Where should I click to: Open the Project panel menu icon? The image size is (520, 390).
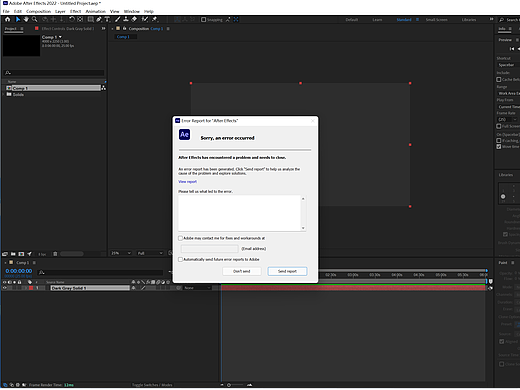[x=22, y=29]
